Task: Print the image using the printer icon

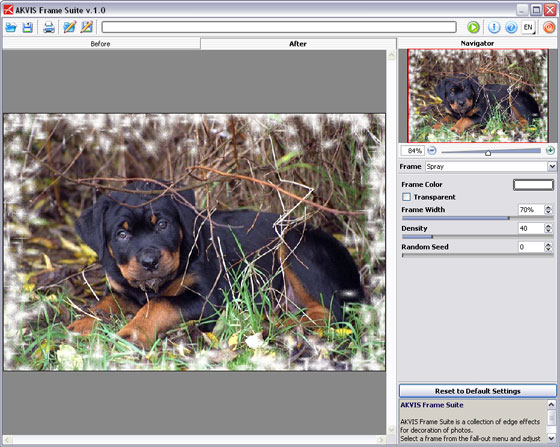Action: coord(49,27)
